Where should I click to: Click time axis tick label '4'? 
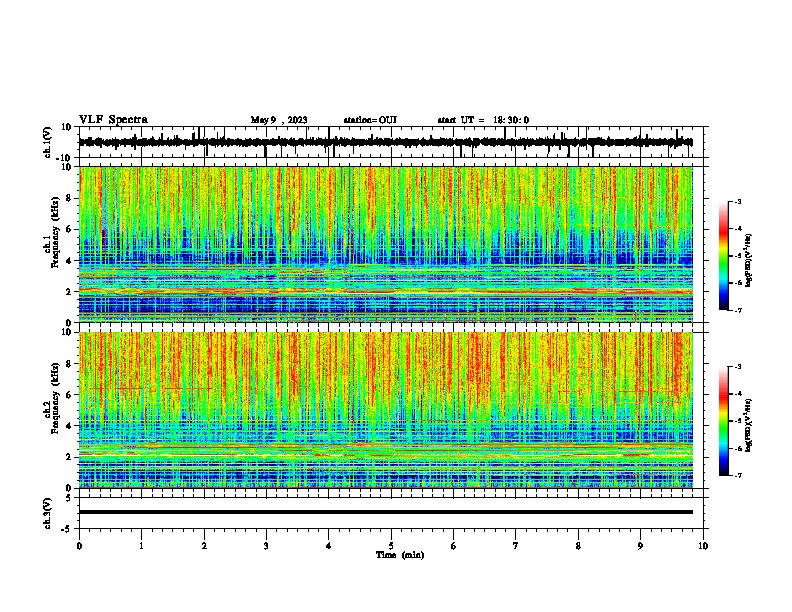(329, 546)
